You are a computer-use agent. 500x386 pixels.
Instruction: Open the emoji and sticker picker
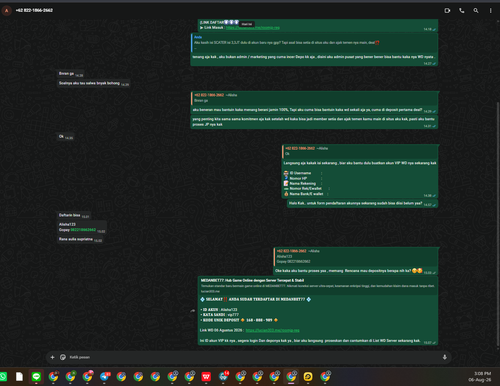click(x=63, y=357)
